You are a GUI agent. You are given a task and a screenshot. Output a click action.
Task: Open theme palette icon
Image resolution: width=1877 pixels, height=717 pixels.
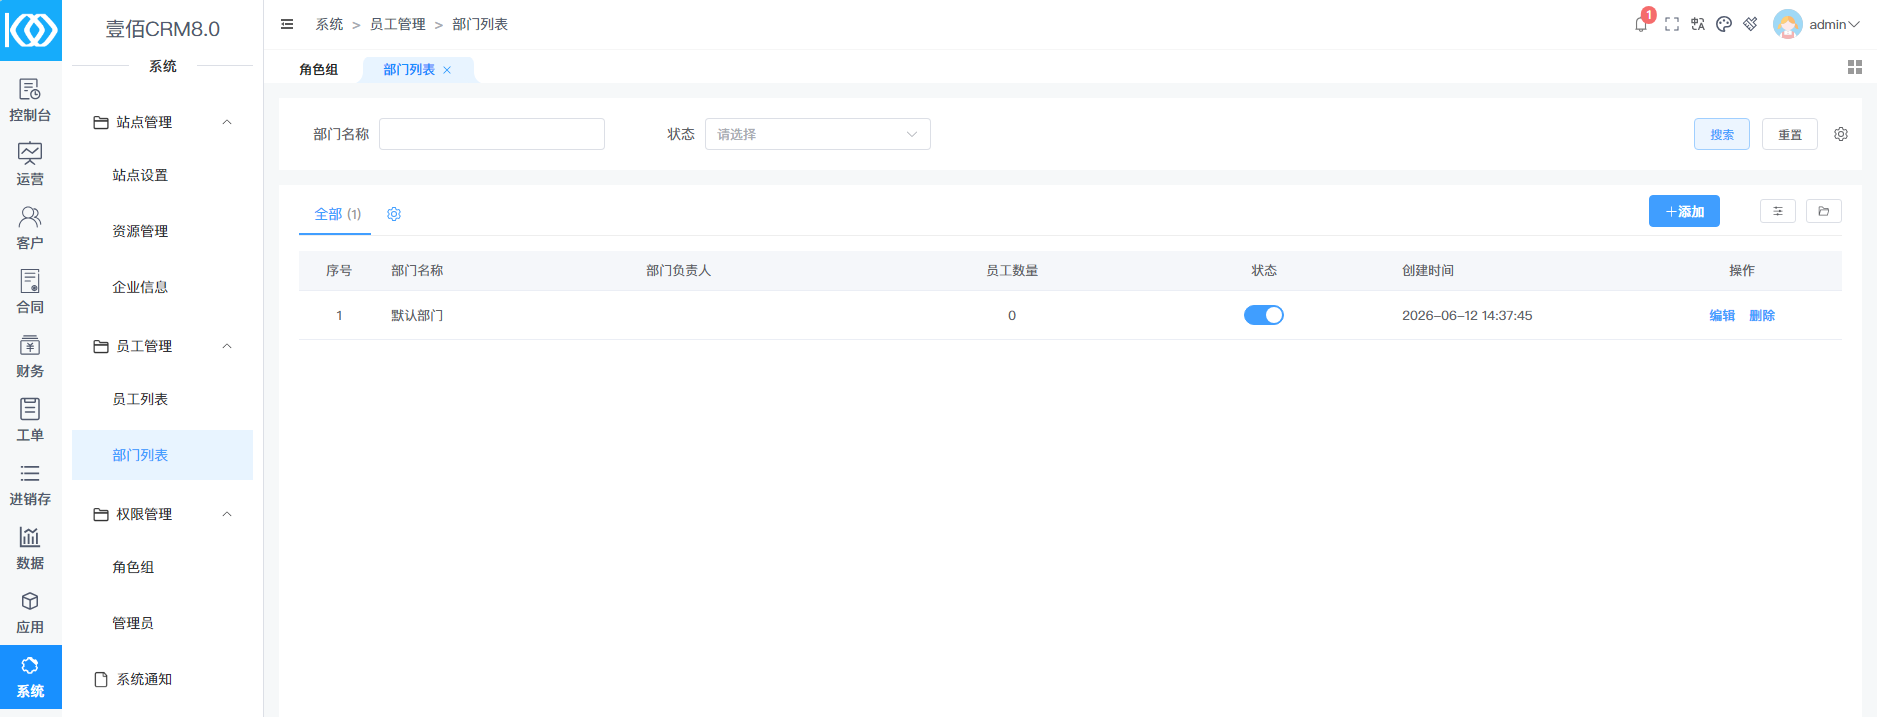(x=1724, y=24)
